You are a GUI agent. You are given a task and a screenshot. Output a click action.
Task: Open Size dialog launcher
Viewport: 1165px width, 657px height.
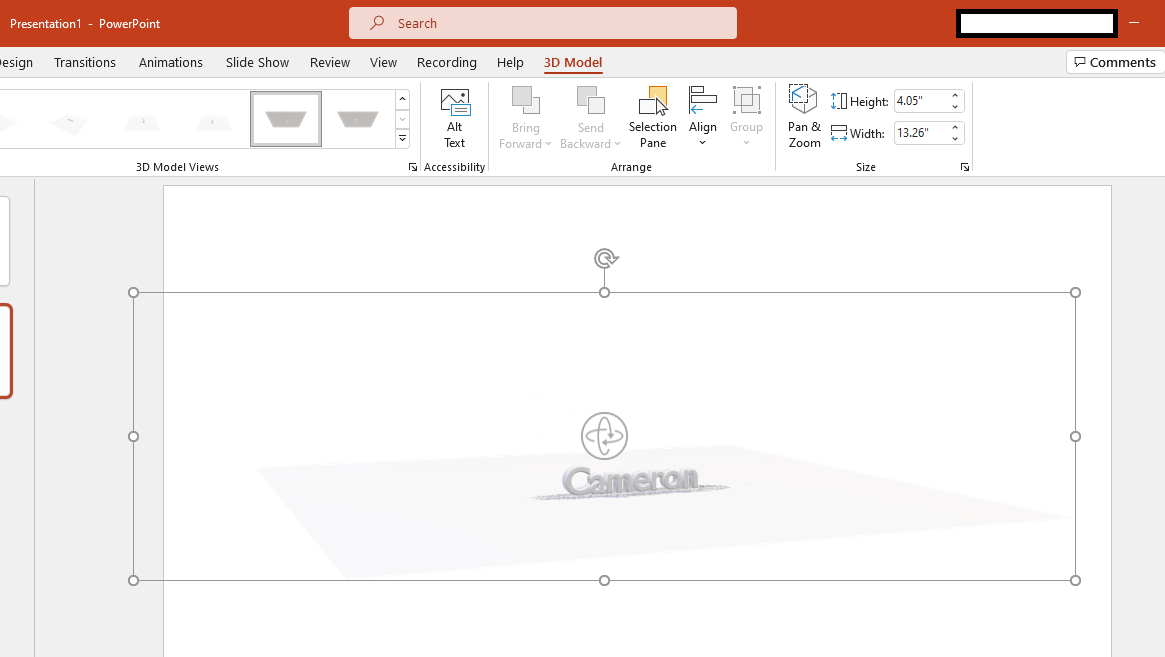(964, 167)
